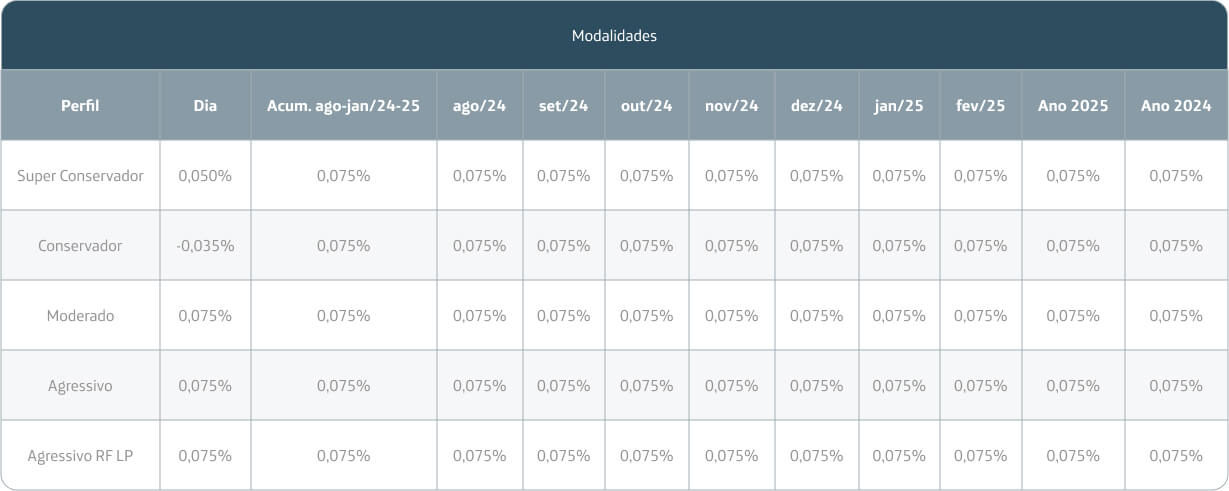Viewport: 1229px width, 491px height.
Task: Select the set/24 column header
Action: (x=563, y=105)
